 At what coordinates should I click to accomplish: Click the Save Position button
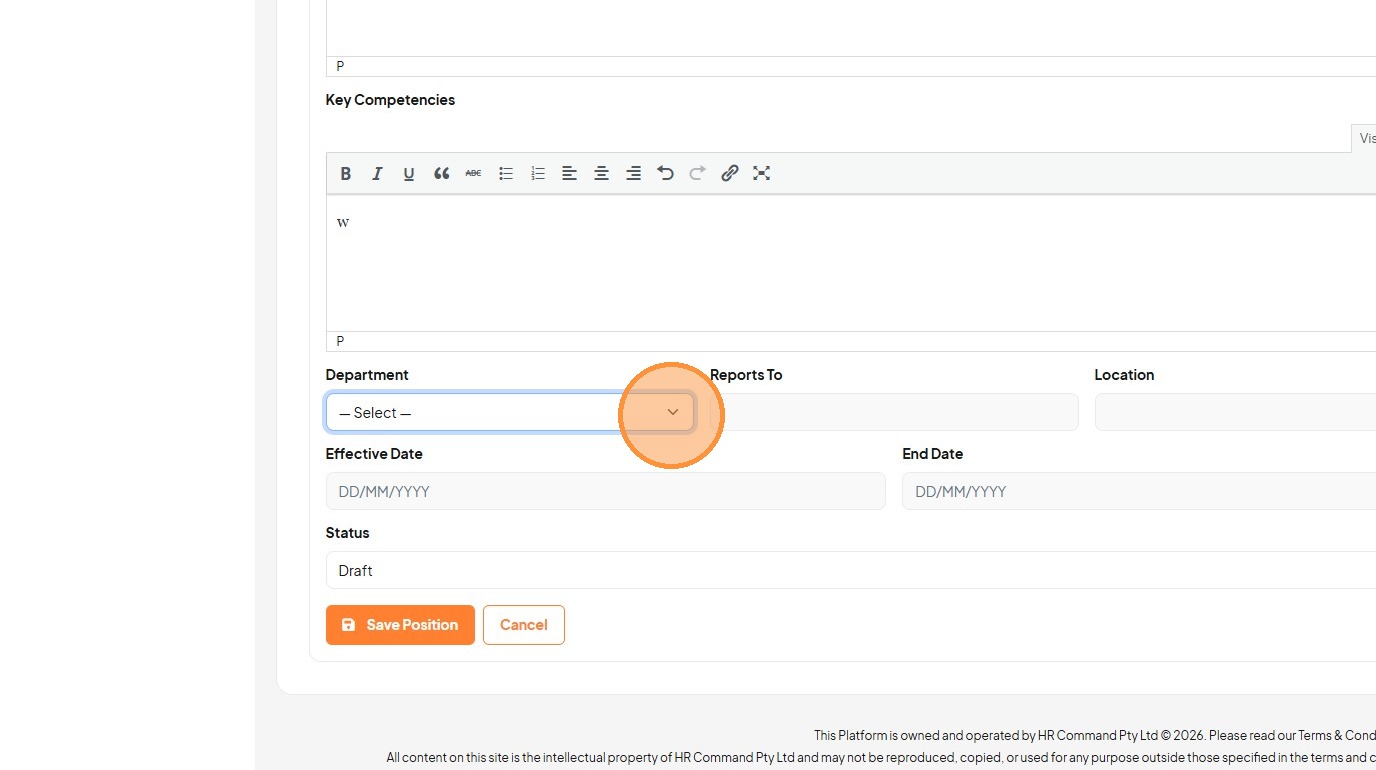400,625
